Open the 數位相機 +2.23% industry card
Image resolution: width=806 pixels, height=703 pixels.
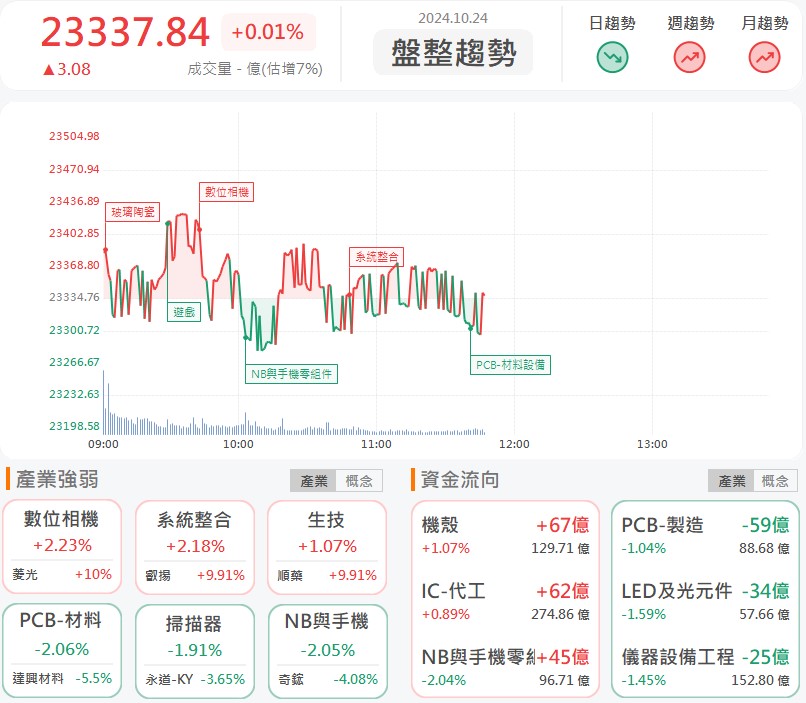click(62, 547)
